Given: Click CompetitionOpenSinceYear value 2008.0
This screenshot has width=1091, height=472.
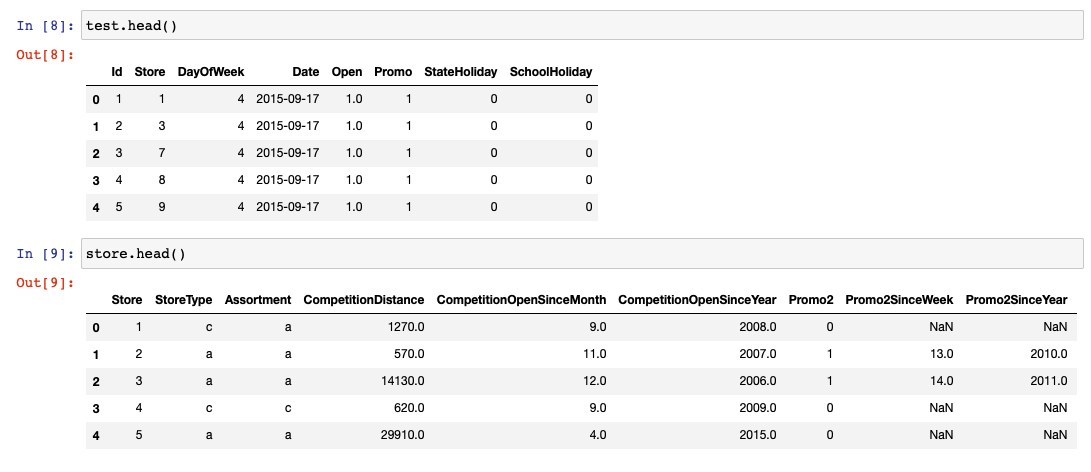Looking at the screenshot, I should pos(758,327).
